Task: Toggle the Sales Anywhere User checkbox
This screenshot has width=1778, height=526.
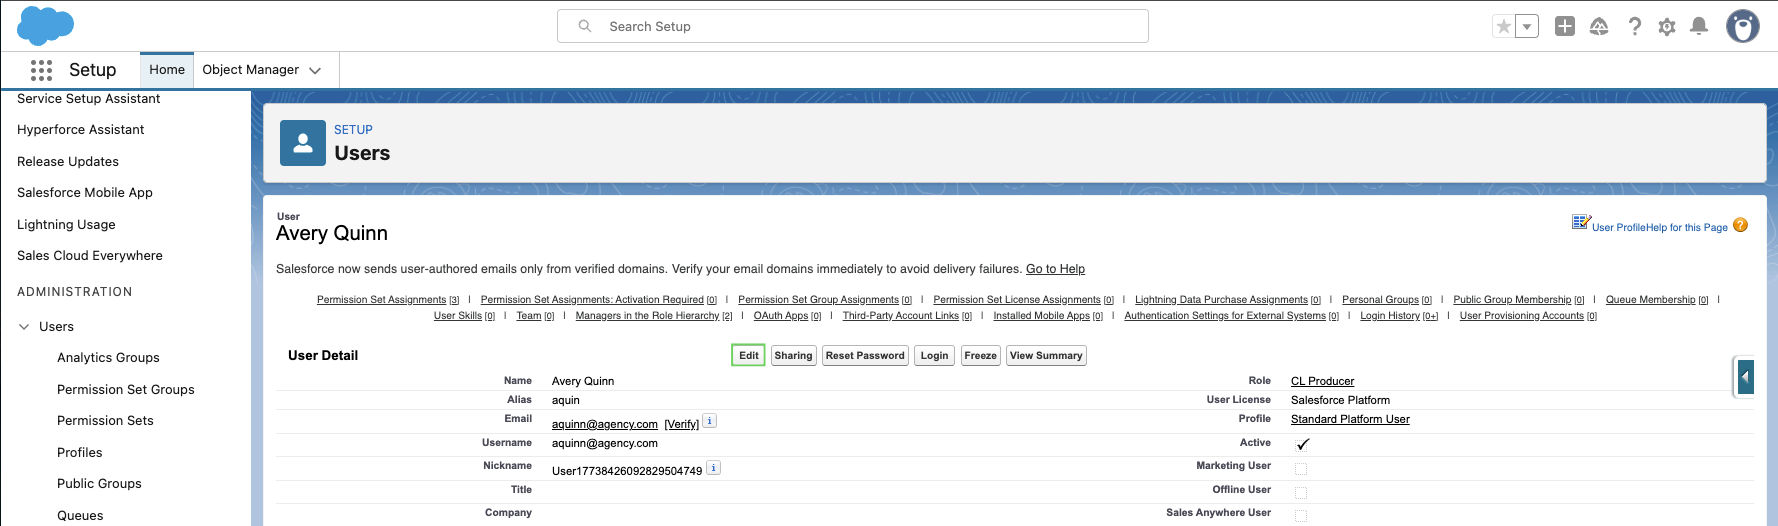Action: tap(1301, 516)
